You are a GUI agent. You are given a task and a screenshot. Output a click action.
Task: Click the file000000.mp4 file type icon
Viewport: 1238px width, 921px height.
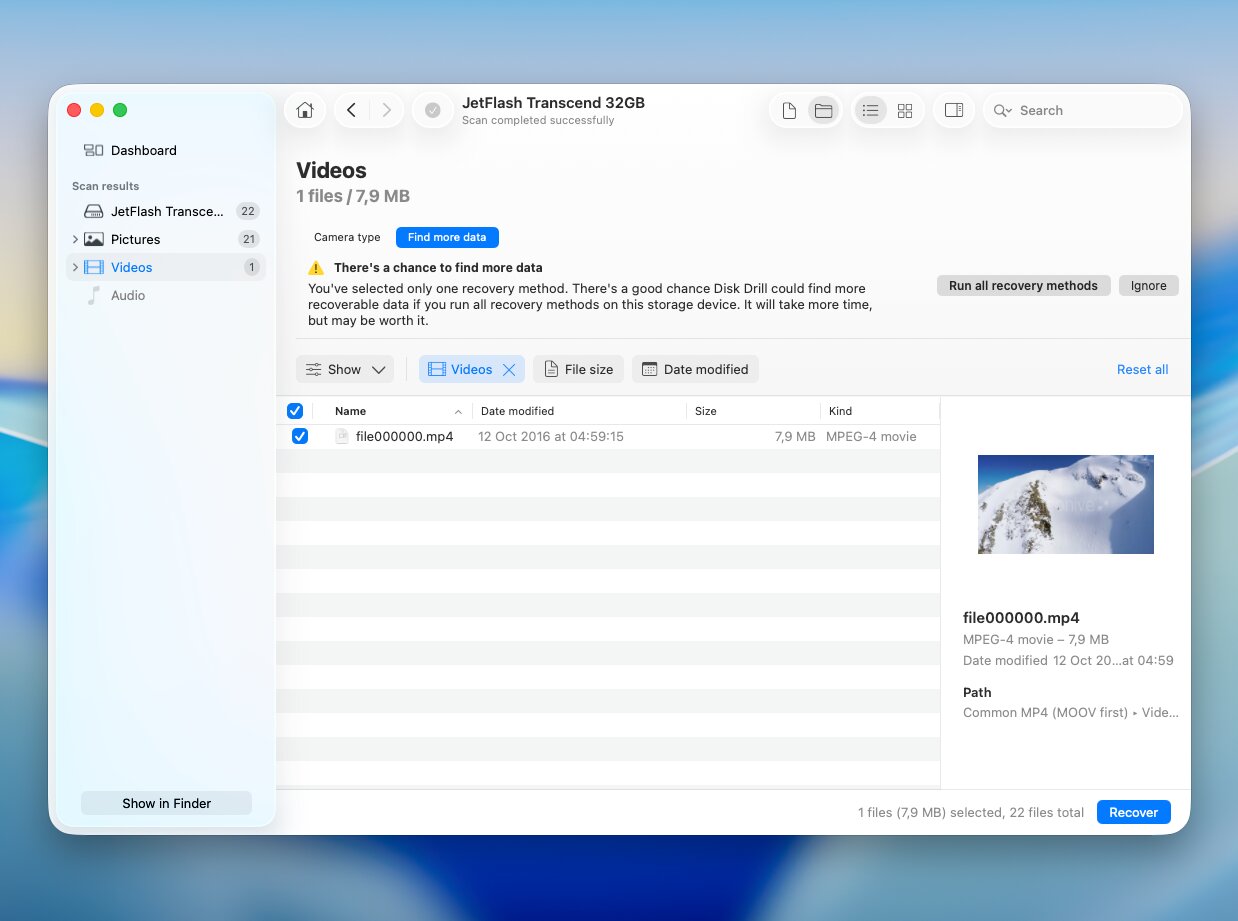point(342,436)
